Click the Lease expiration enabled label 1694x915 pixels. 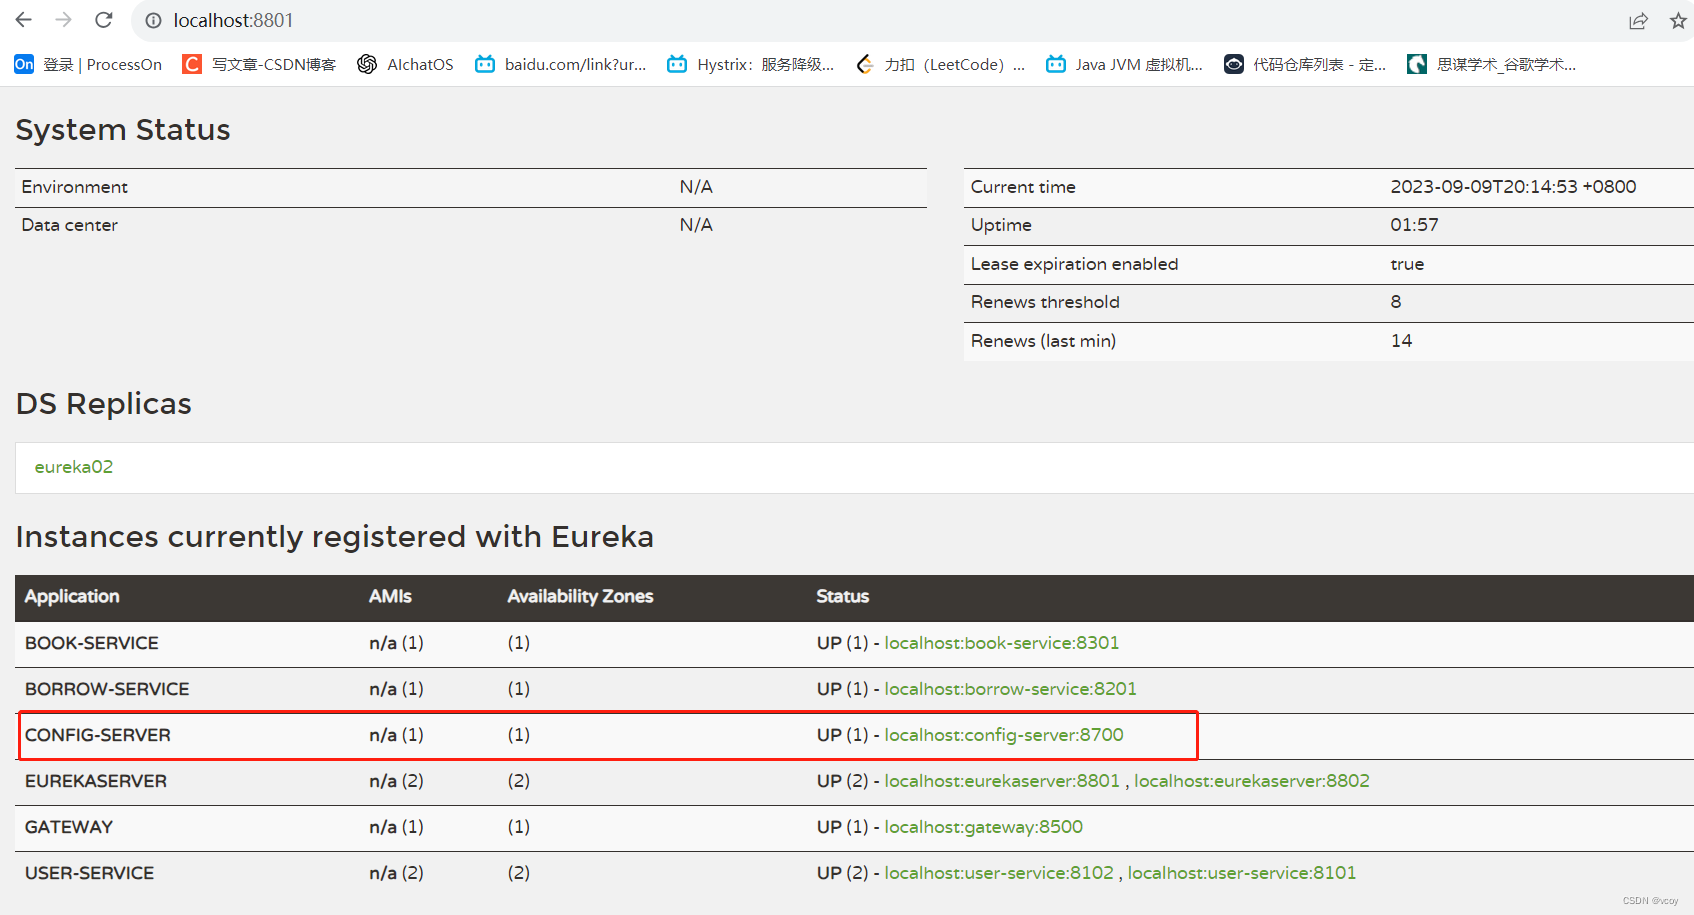1074,264
